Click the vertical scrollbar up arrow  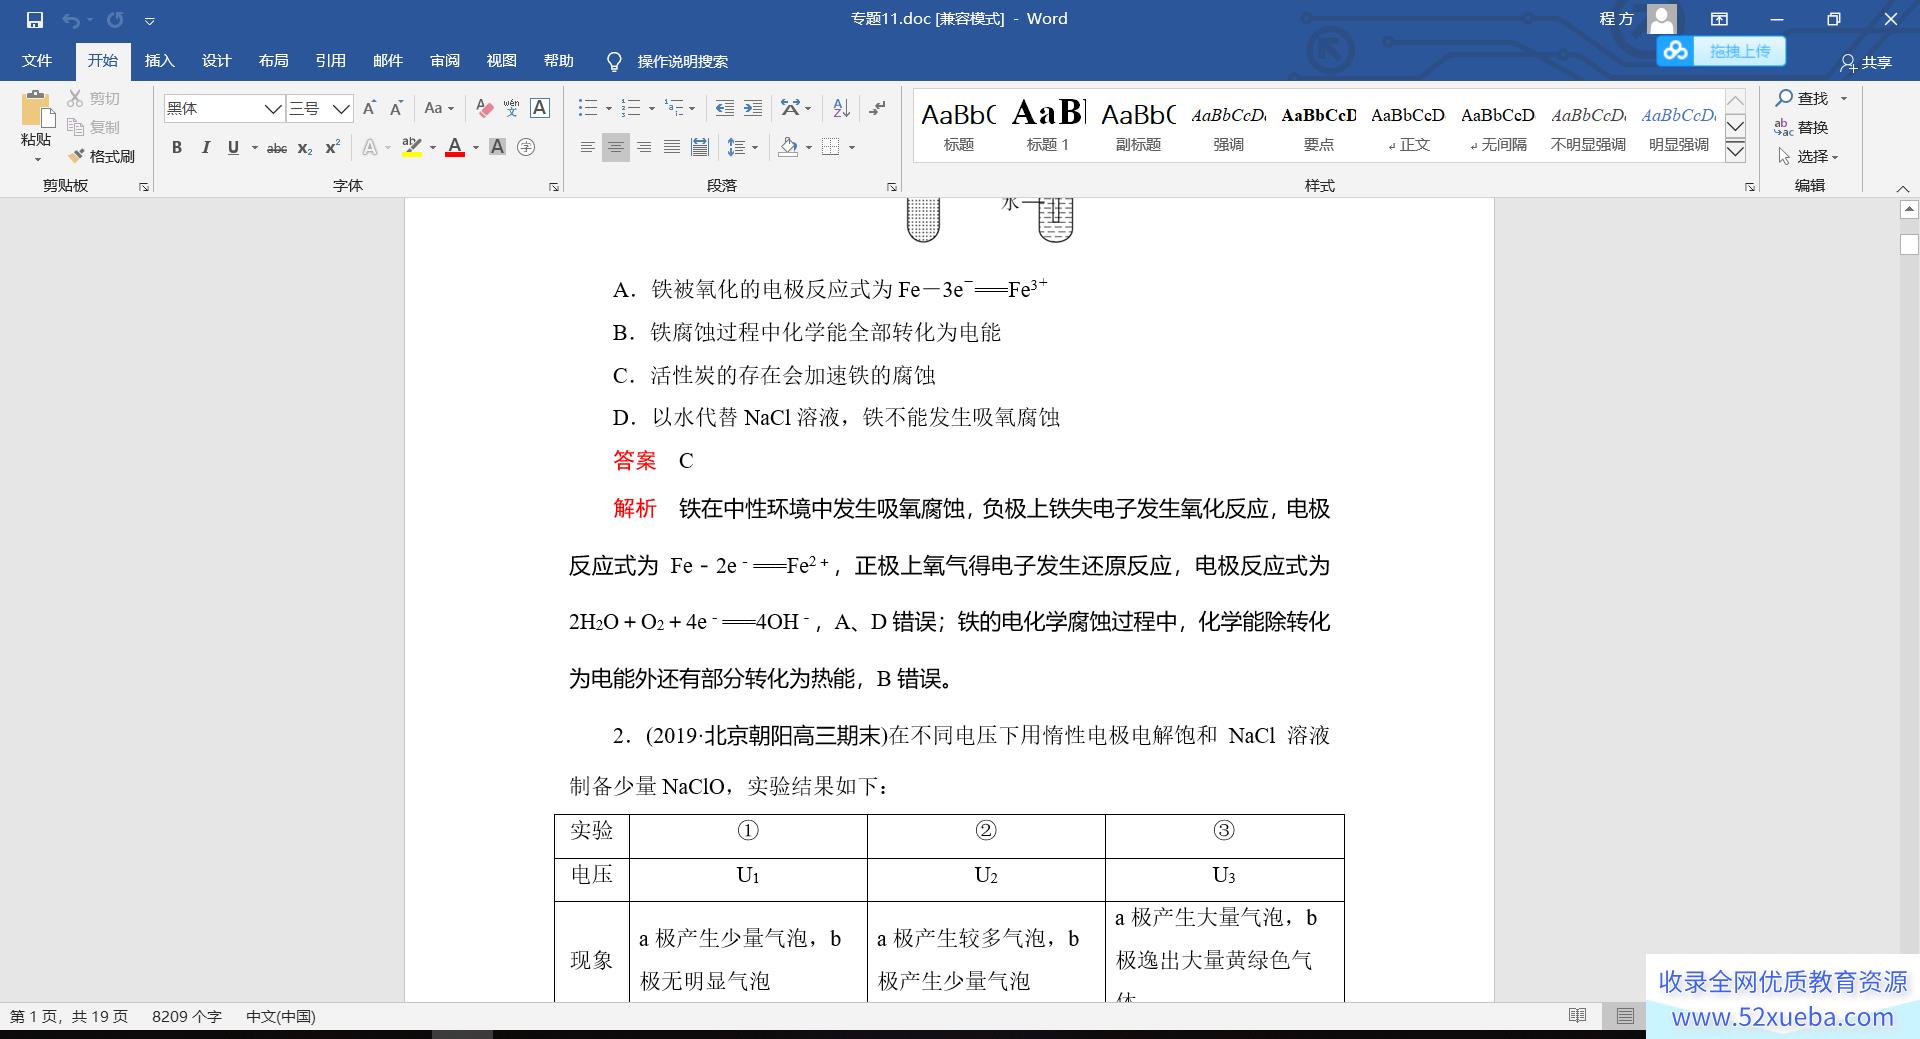pos(1909,210)
